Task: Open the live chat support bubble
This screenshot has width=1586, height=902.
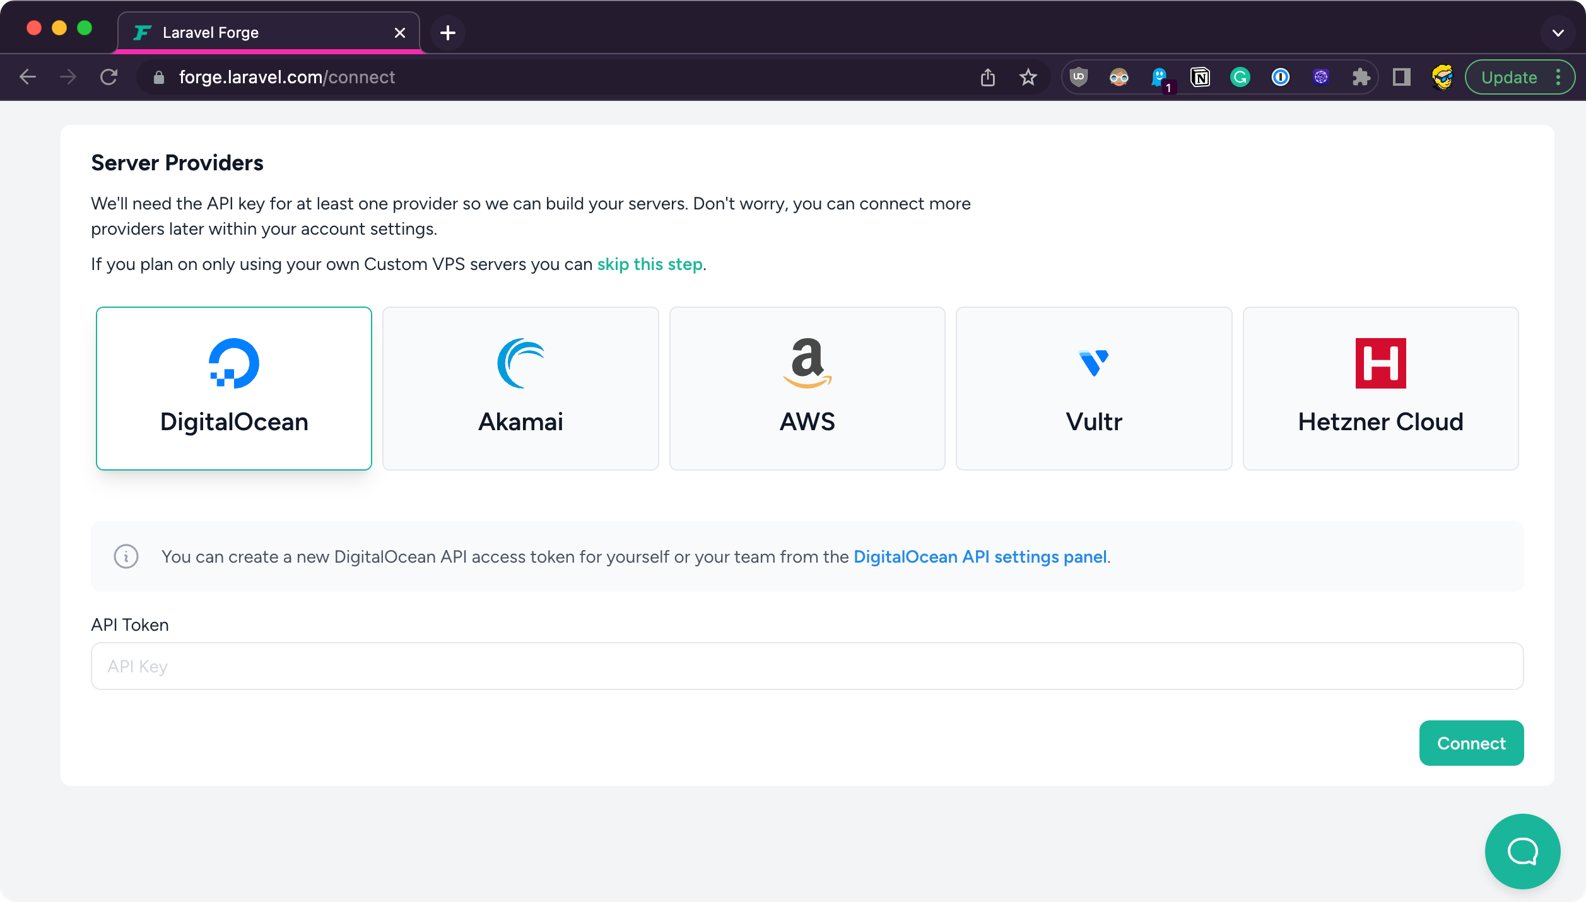Action: point(1522,851)
